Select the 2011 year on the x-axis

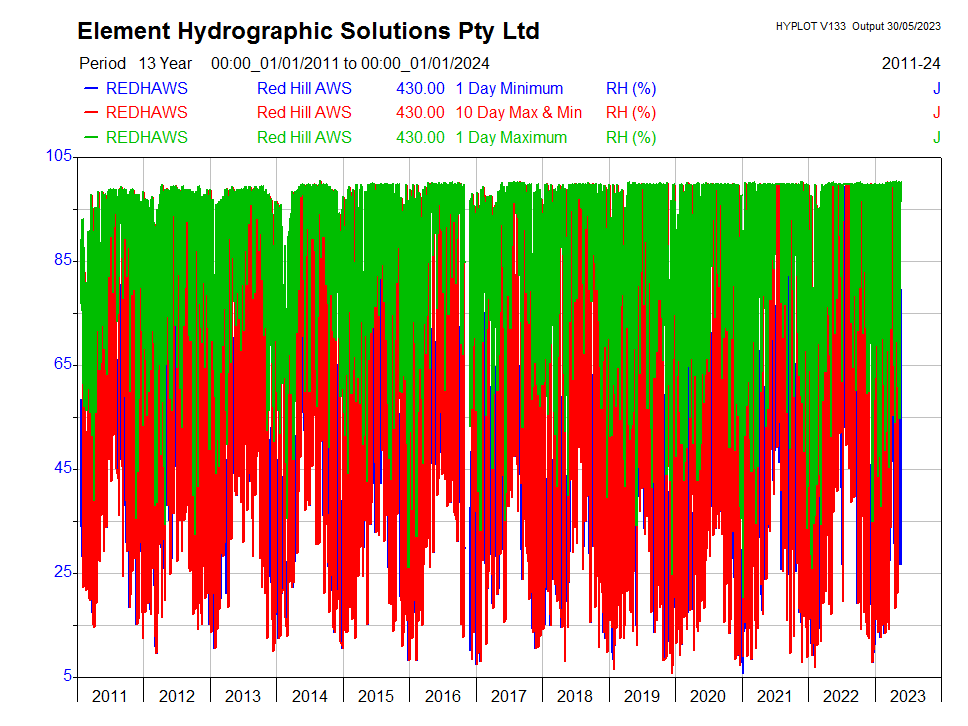click(x=110, y=696)
